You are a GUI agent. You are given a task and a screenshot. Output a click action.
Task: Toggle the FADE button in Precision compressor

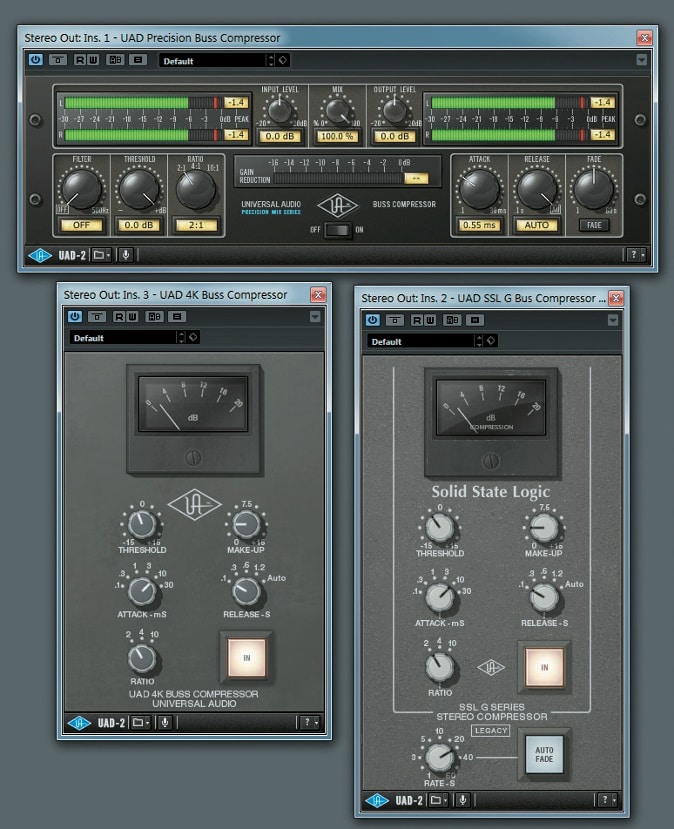[594, 225]
